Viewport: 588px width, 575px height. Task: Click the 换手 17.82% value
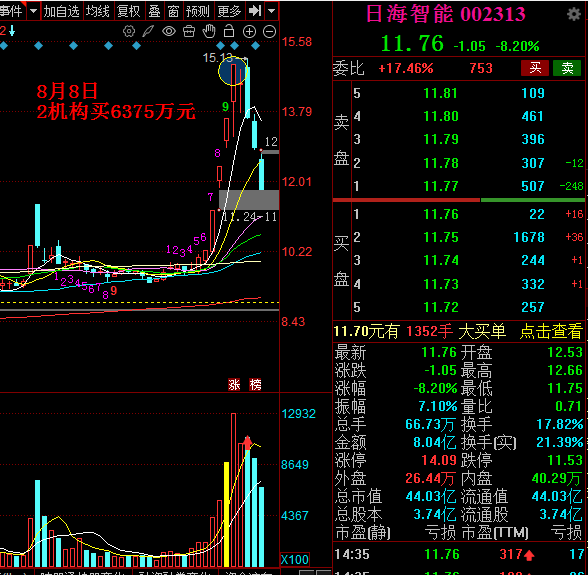click(560, 424)
